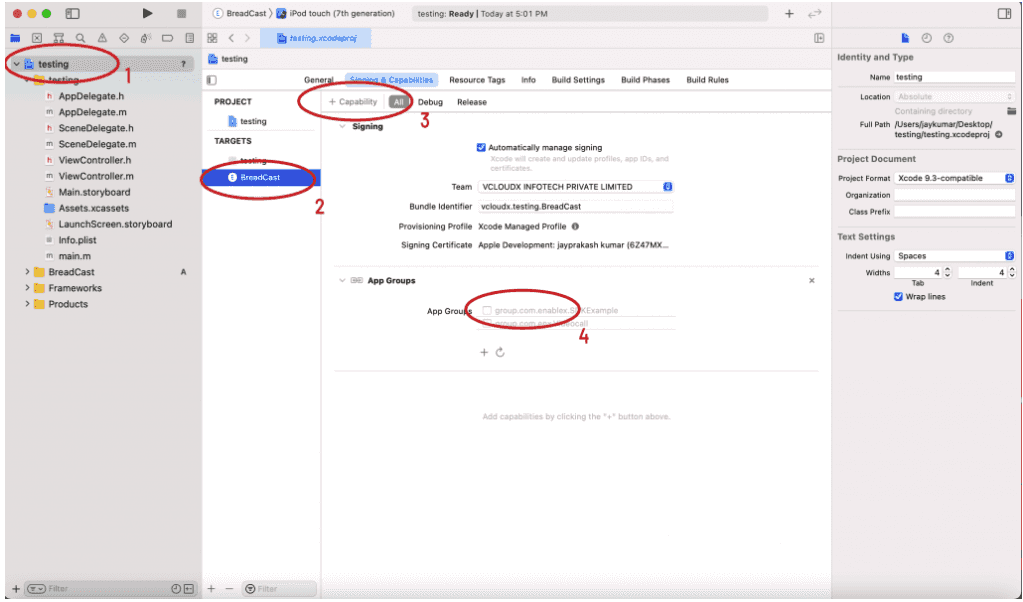Select Main.storyboard file
Screen dimensions: 1023x602
(94, 192)
